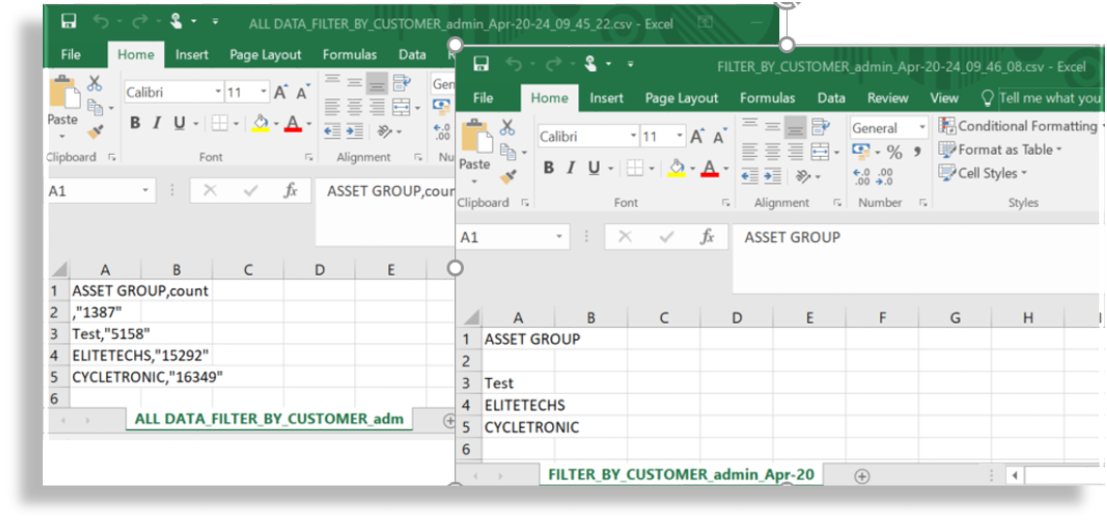Screen dimensions: 1107x524
Task: Save the ALL DATA workbook in back window
Action: coord(68,22)
